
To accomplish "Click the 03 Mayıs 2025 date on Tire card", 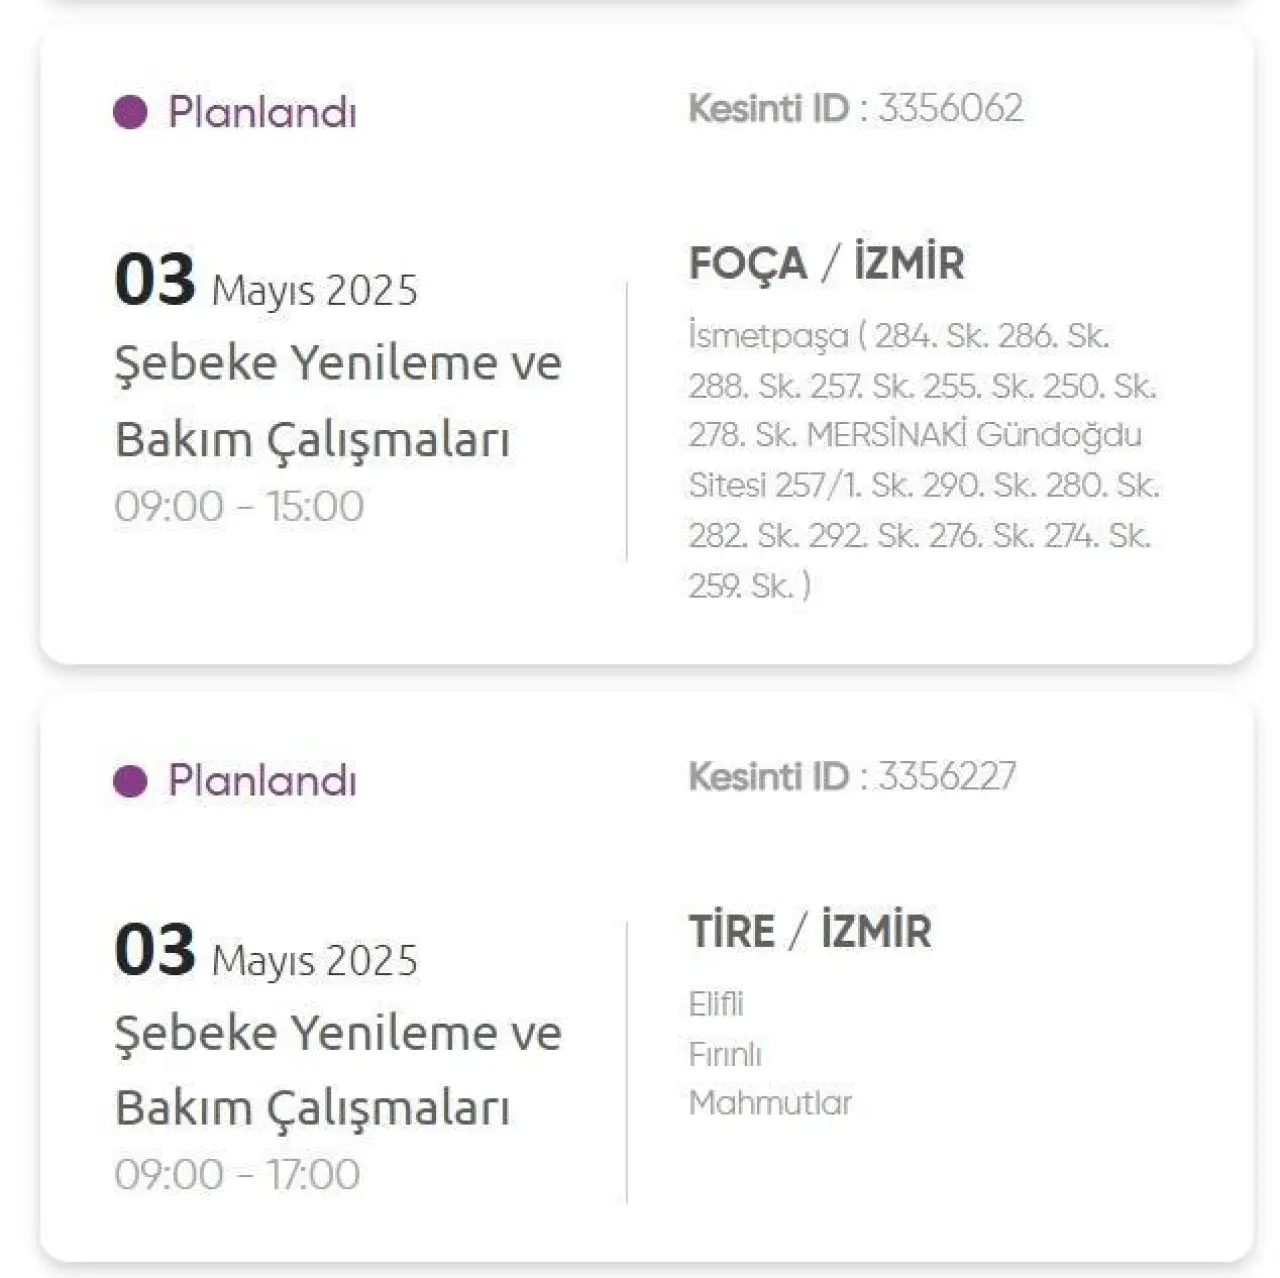I will point(266,950).
